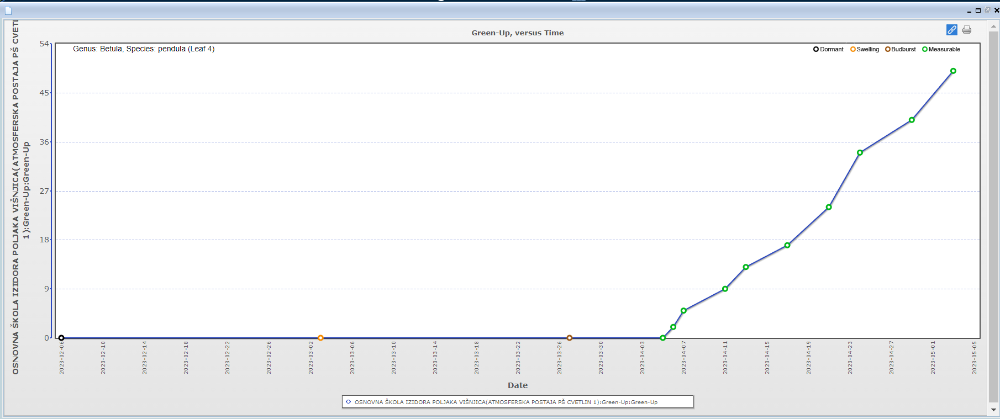Click the green data point near value 40
Screen dimensions: 1000x419
911,120
